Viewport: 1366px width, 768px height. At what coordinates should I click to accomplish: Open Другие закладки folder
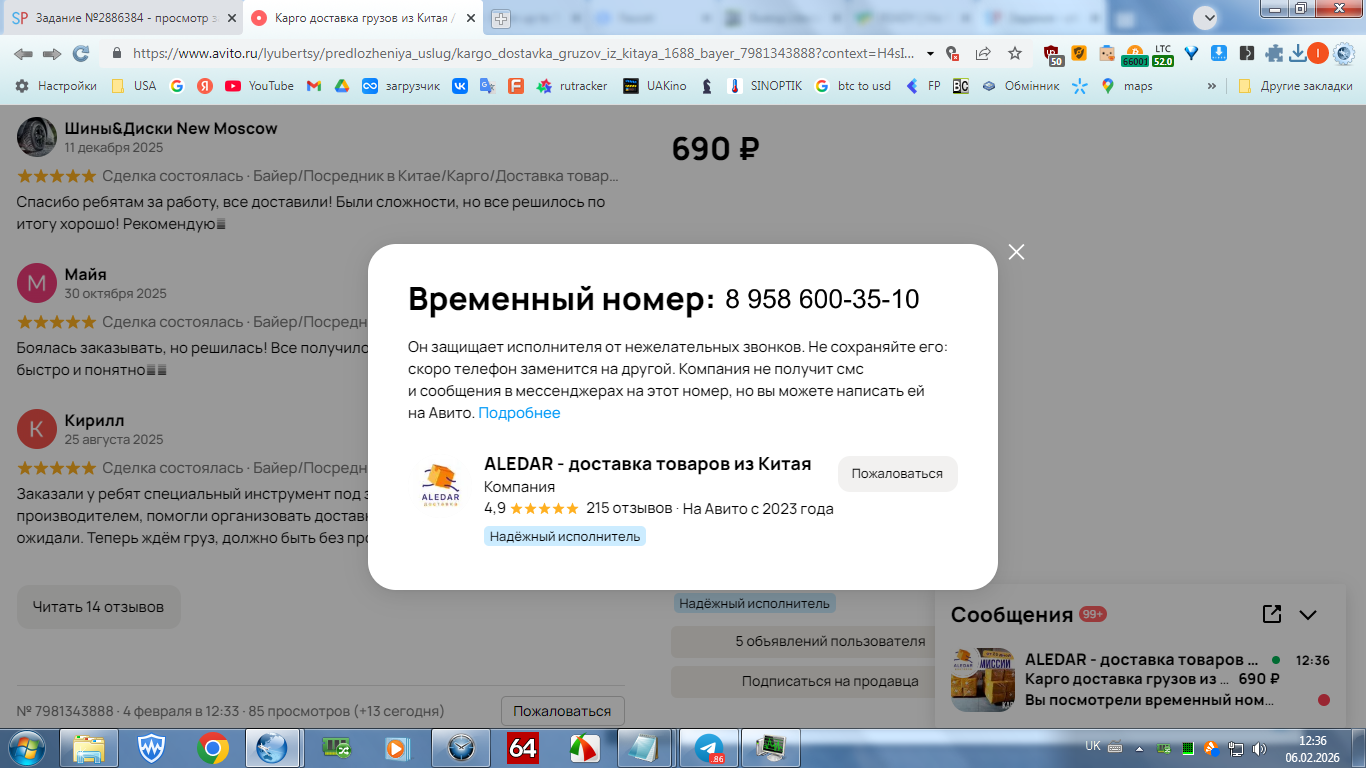[x=1295, y=86]
